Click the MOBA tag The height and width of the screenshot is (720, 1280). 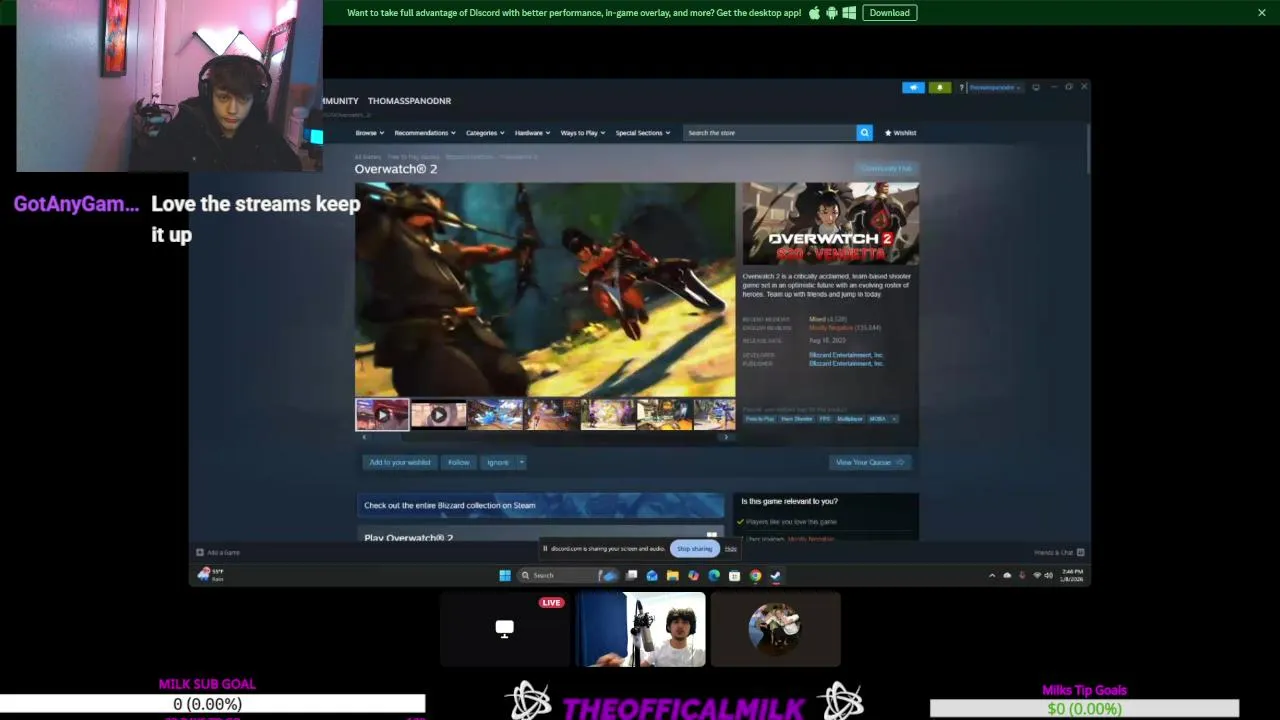tap(878, 419)
